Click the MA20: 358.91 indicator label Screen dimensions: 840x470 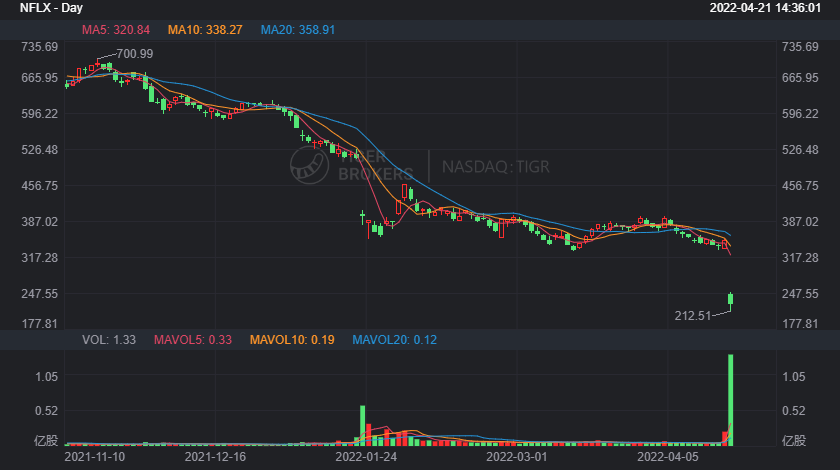click(298, 30)
